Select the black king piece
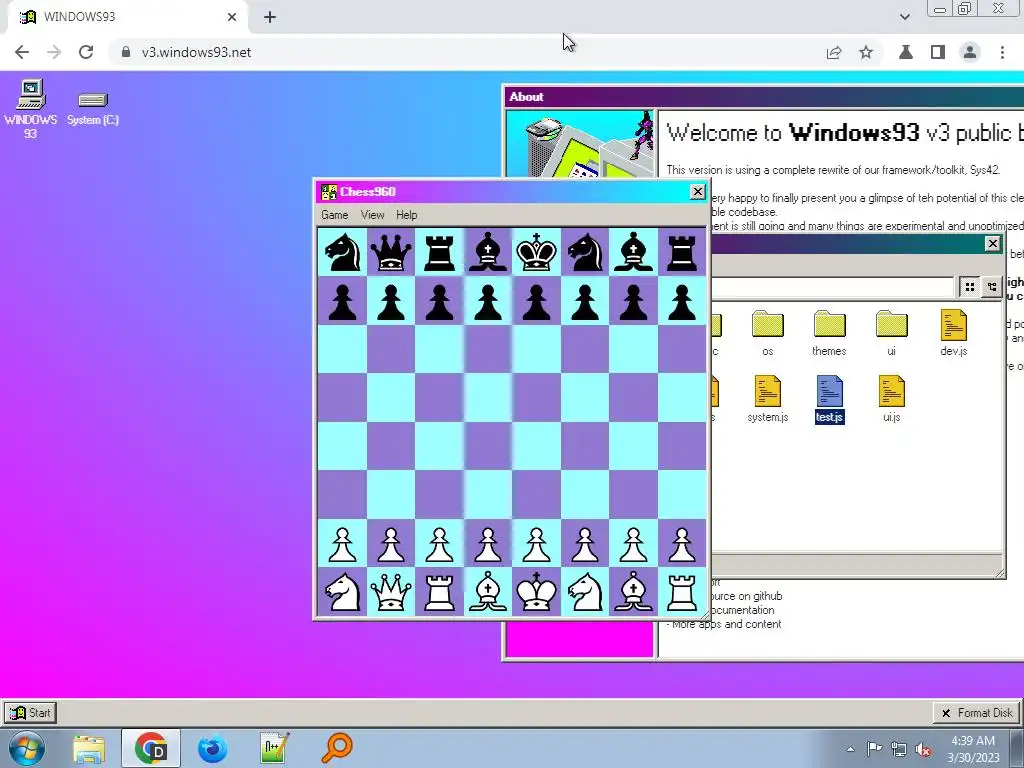 click(536, 251)
